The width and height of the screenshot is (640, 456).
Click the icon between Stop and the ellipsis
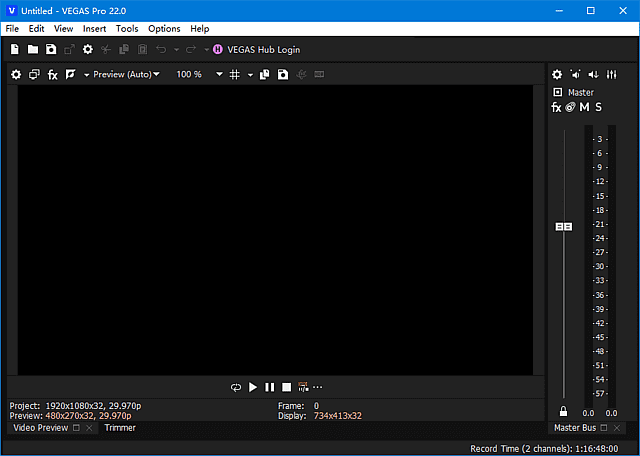point(303,387)
